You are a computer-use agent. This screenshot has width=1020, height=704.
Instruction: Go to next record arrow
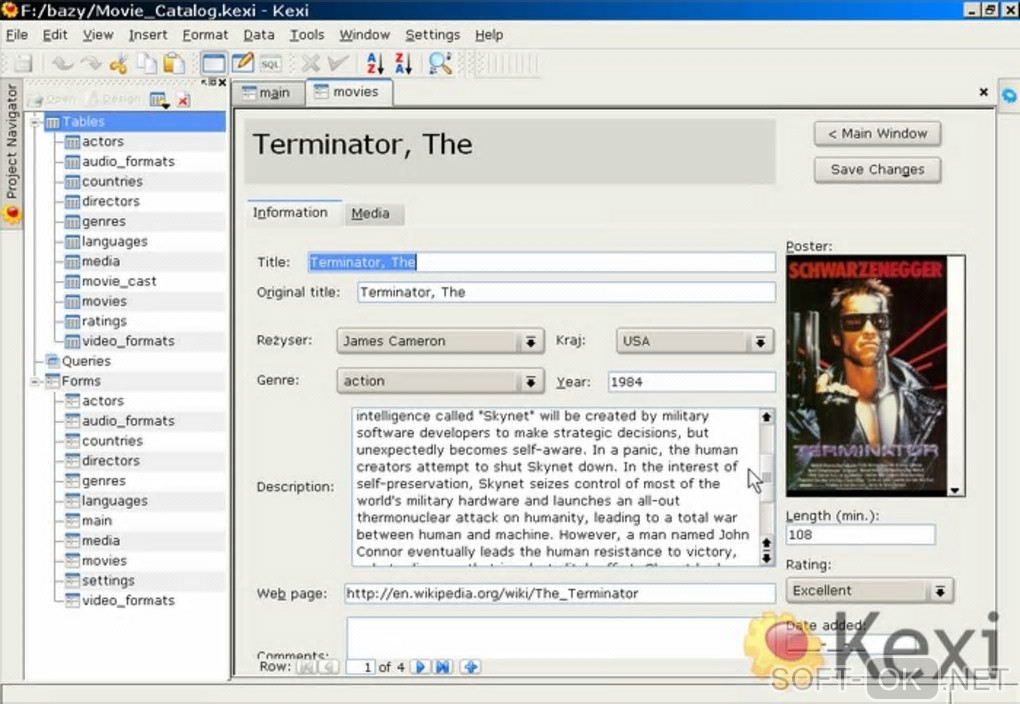[420, 667]
